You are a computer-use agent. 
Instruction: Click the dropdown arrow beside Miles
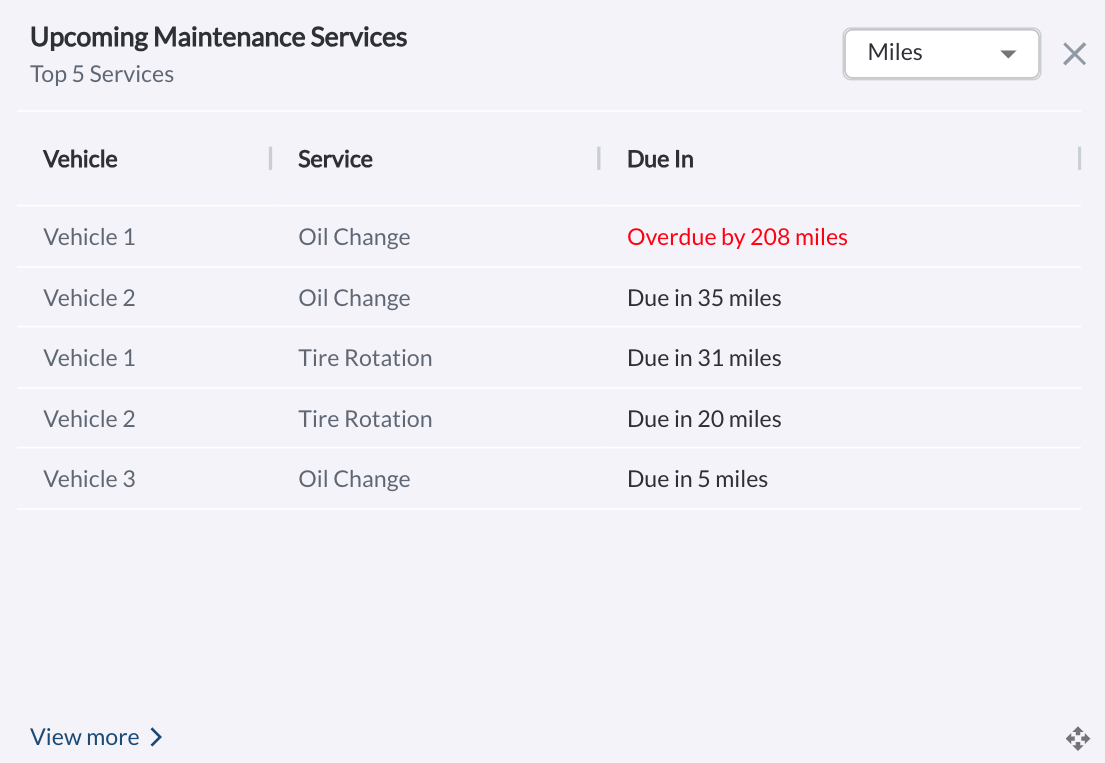(1008, 54)
